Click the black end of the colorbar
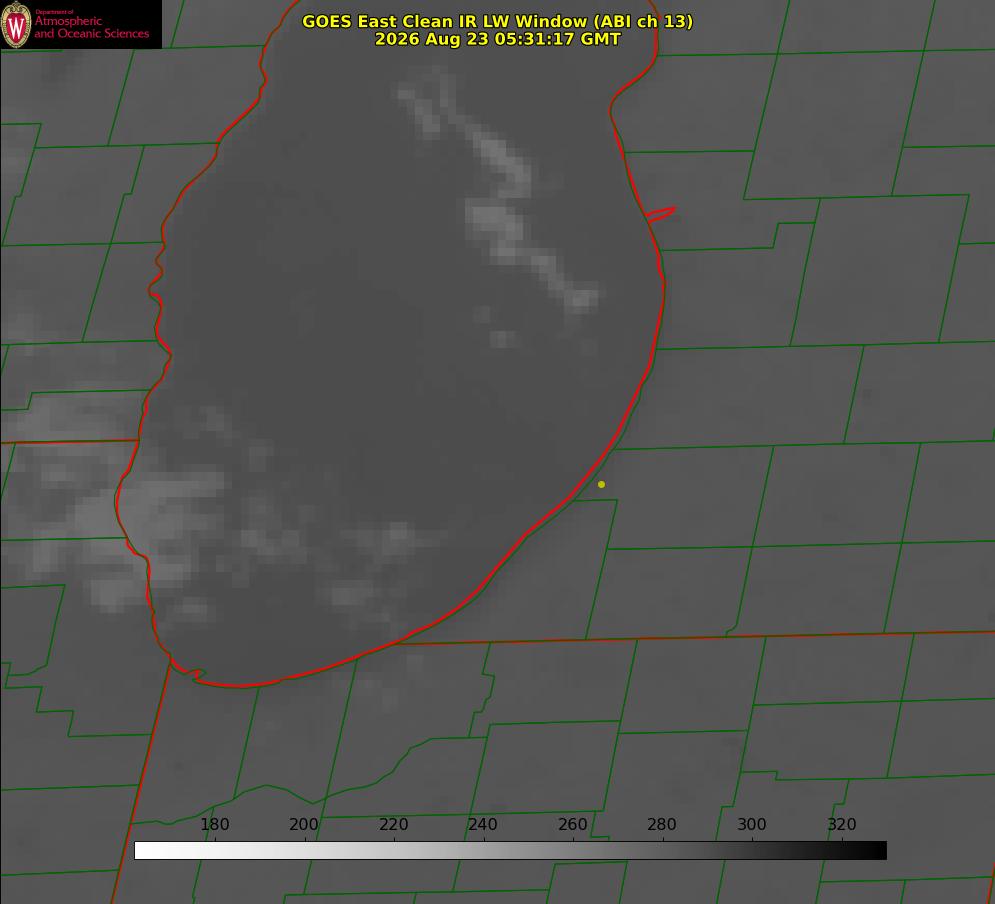 878,850
